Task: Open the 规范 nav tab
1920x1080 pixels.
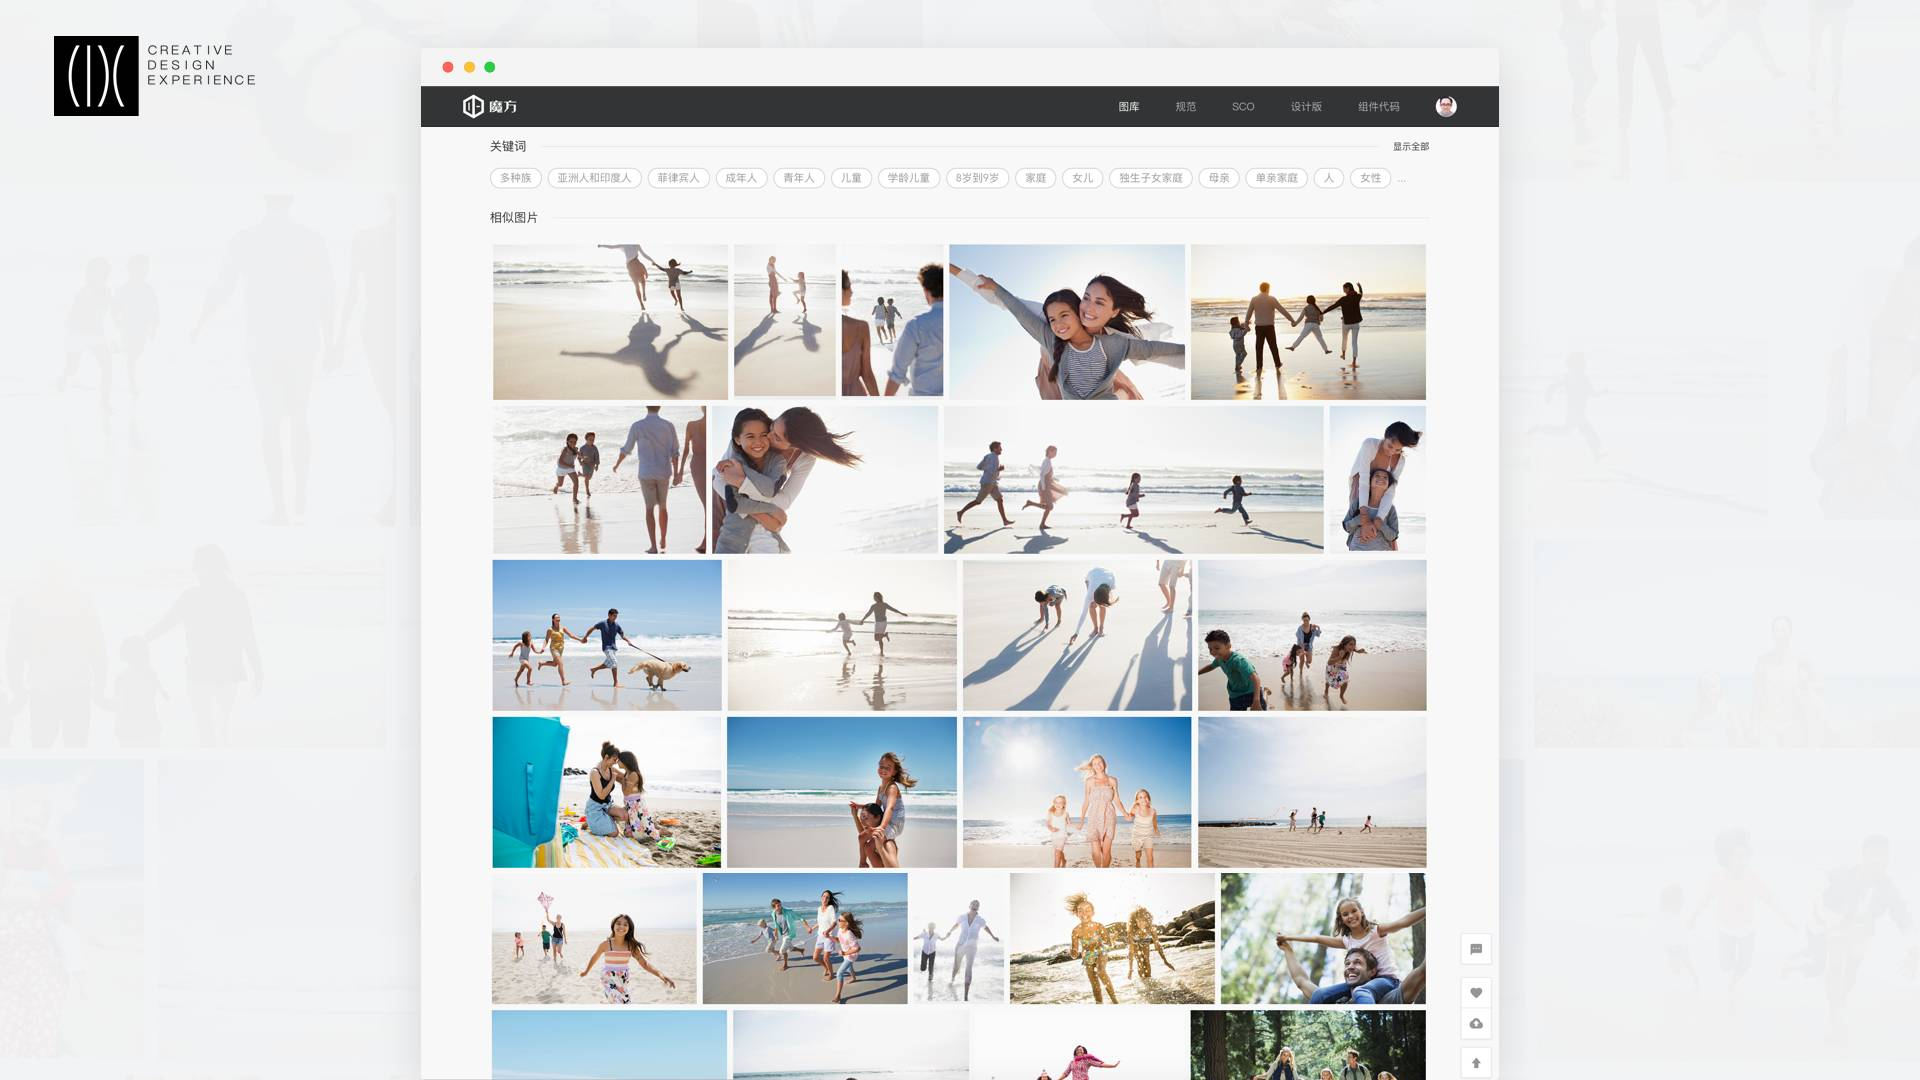Action: click(1186, 107)
